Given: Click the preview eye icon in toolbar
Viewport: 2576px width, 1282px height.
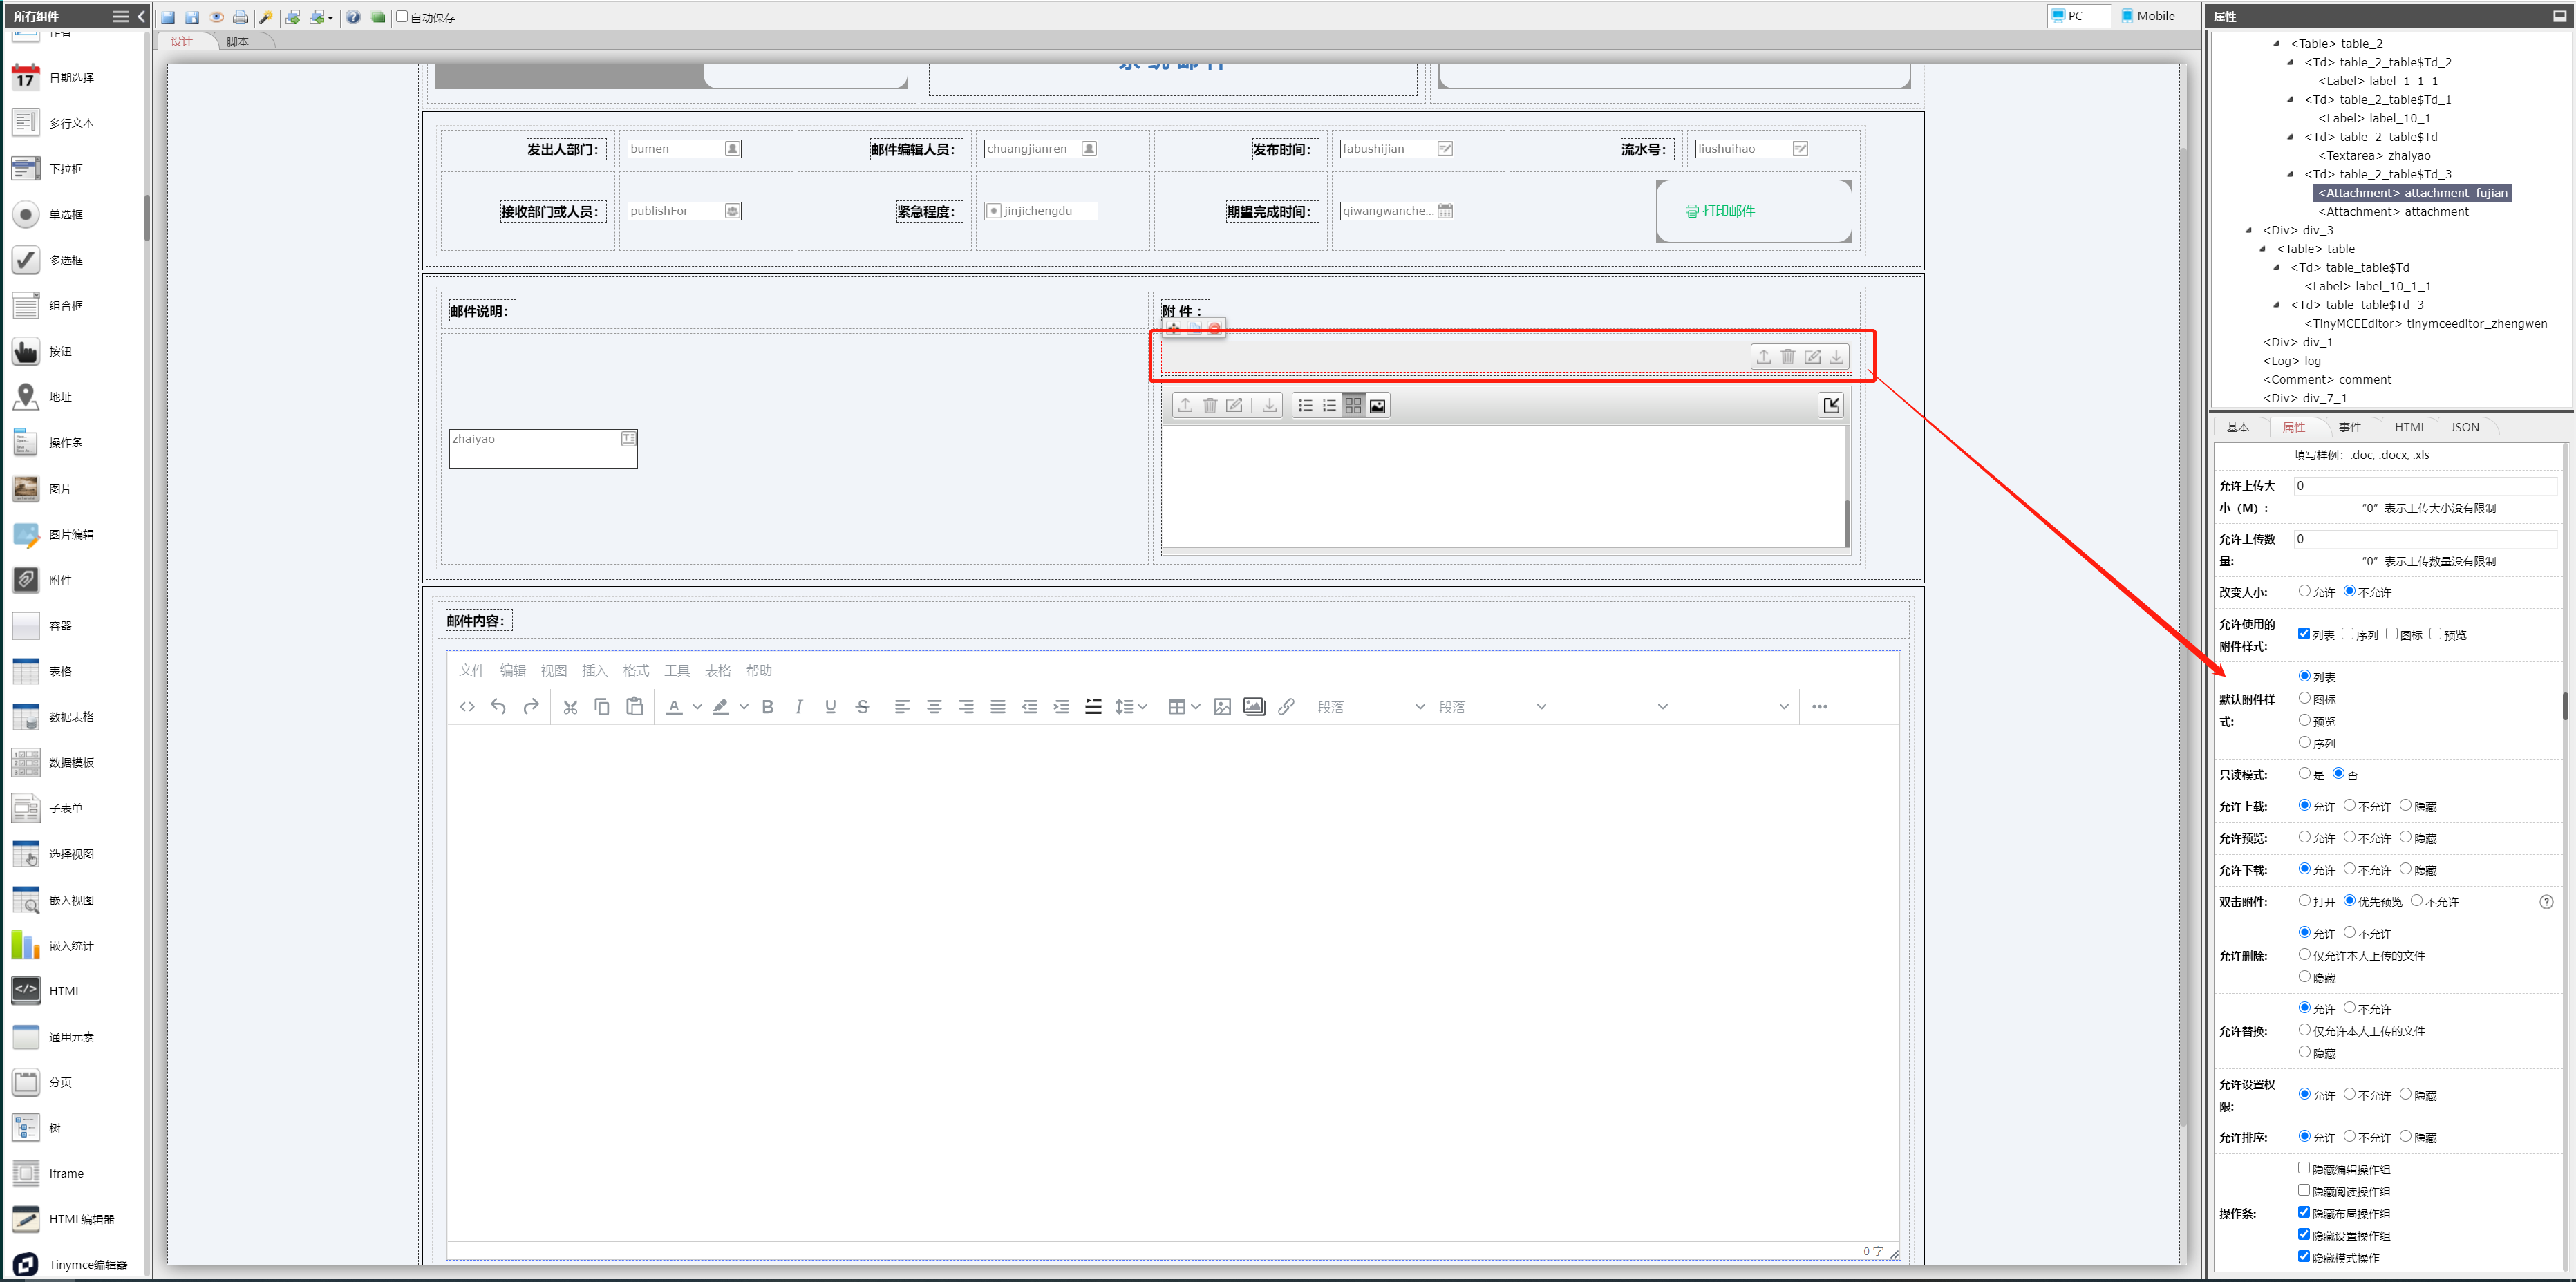Looking at the screenshot, I should (x=216, y=17).
